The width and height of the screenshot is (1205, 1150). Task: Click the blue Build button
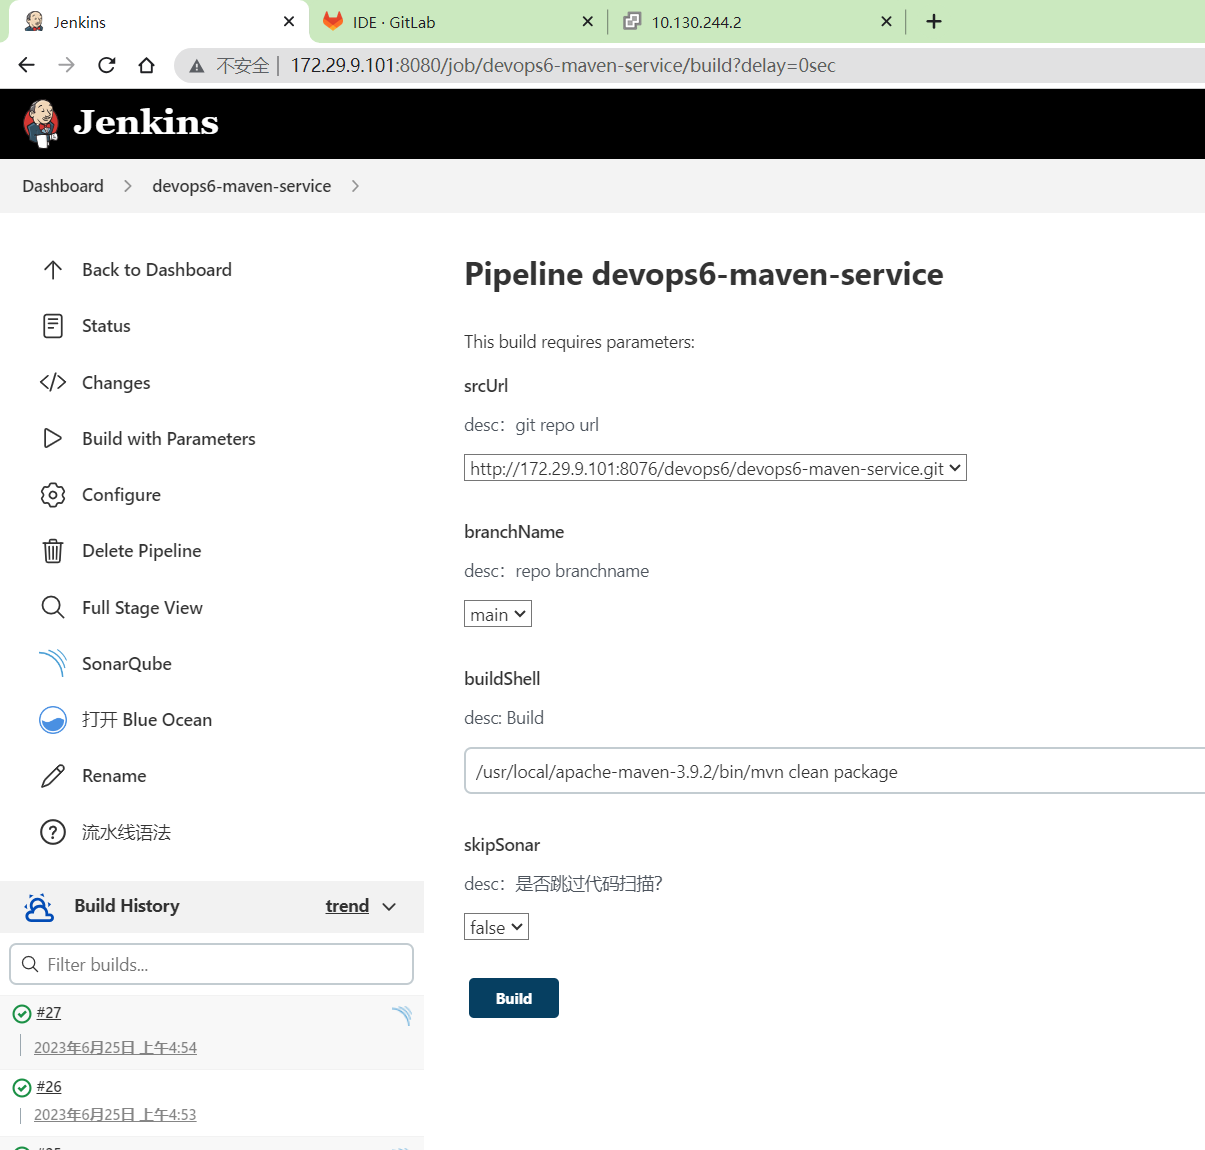pyautogui.click(x=514, y=998)
